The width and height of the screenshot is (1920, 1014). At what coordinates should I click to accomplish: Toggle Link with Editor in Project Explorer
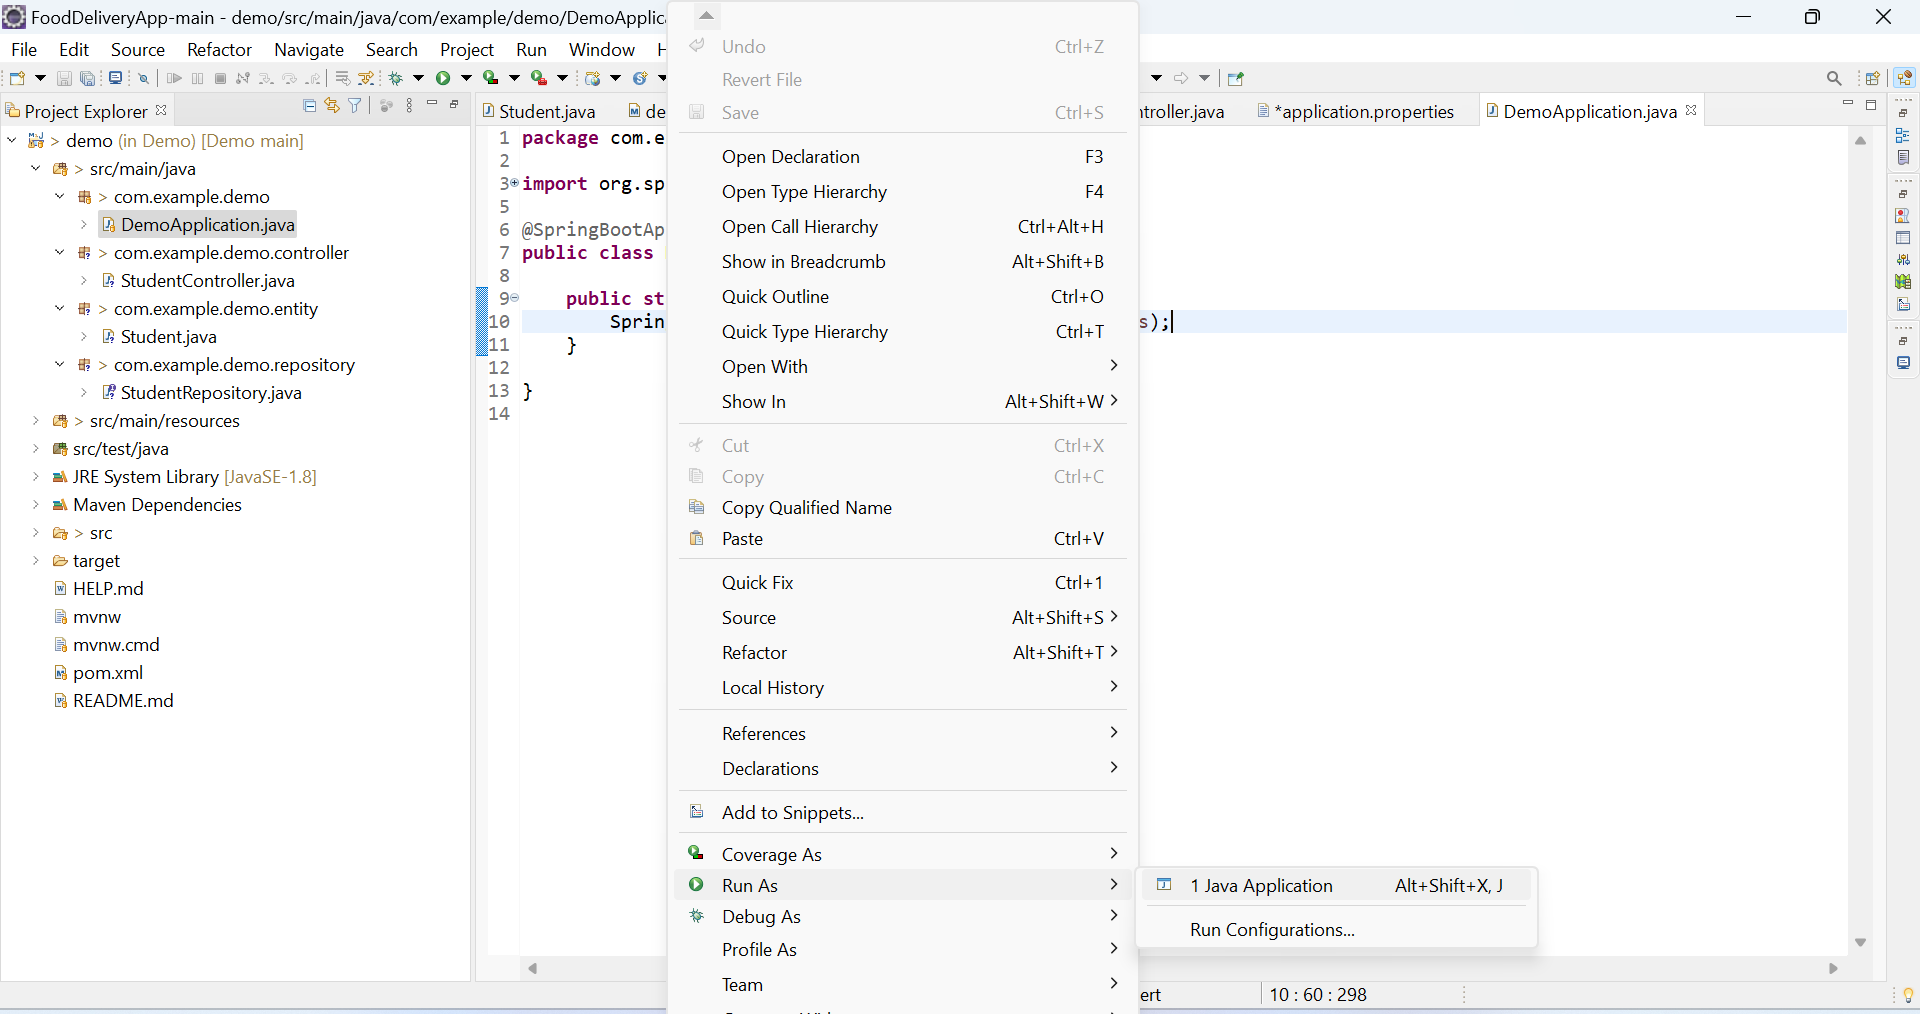pyautogui.click(x=332, y=105)
